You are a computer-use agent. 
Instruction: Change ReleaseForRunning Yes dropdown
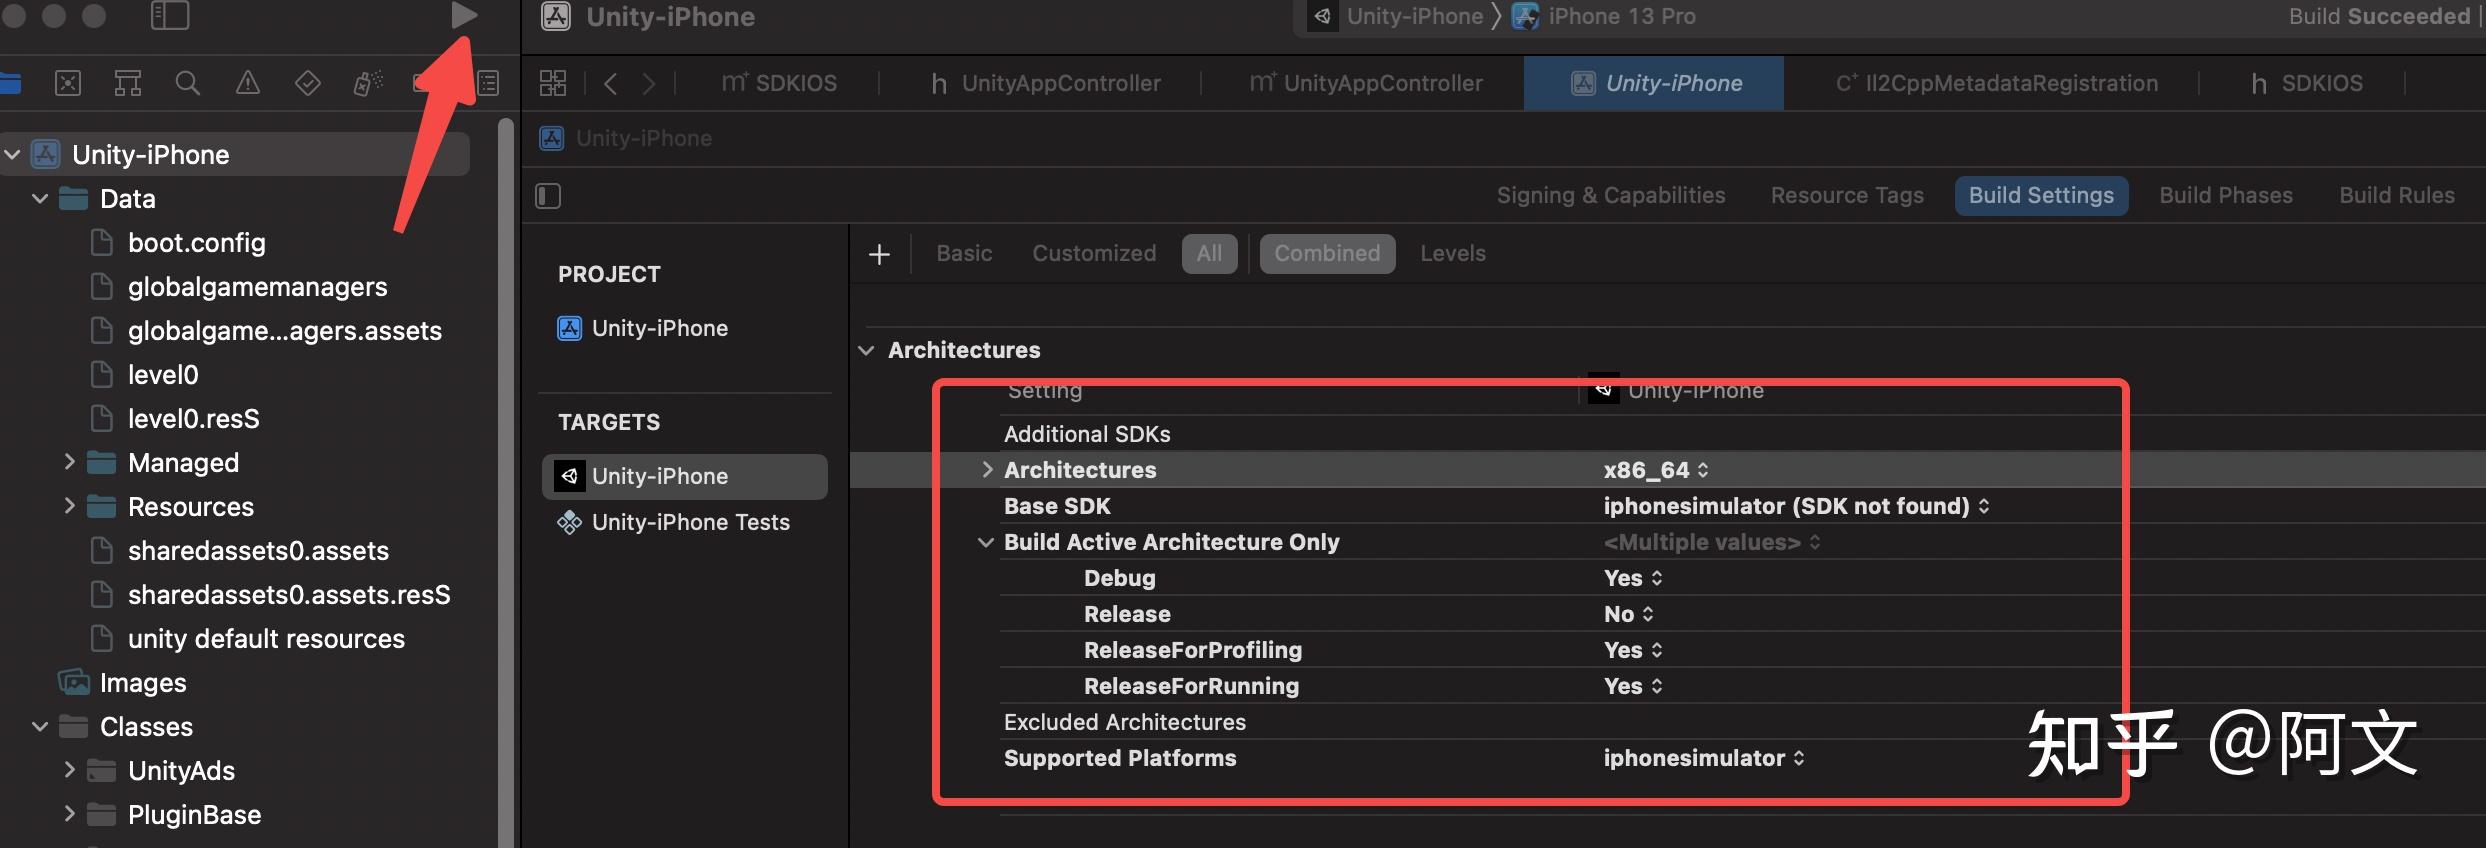tap(1633, 686)
